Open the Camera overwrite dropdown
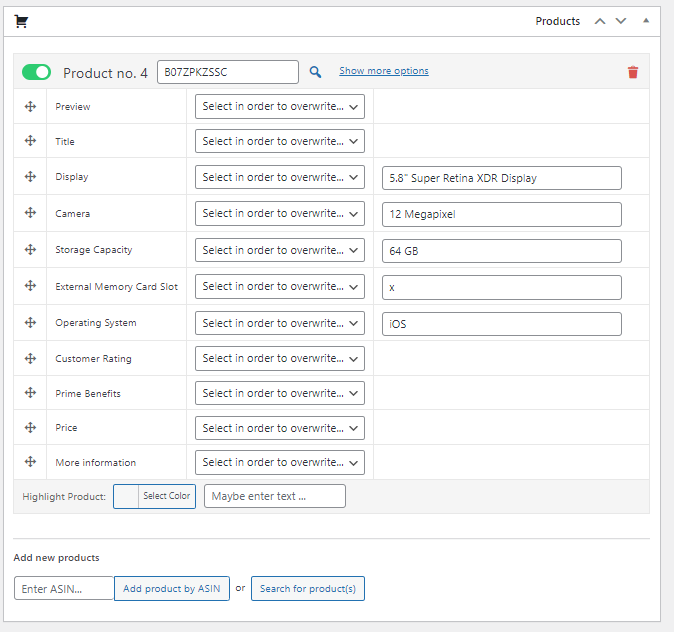Screen dimensions: 674x632 pos(280,213)
